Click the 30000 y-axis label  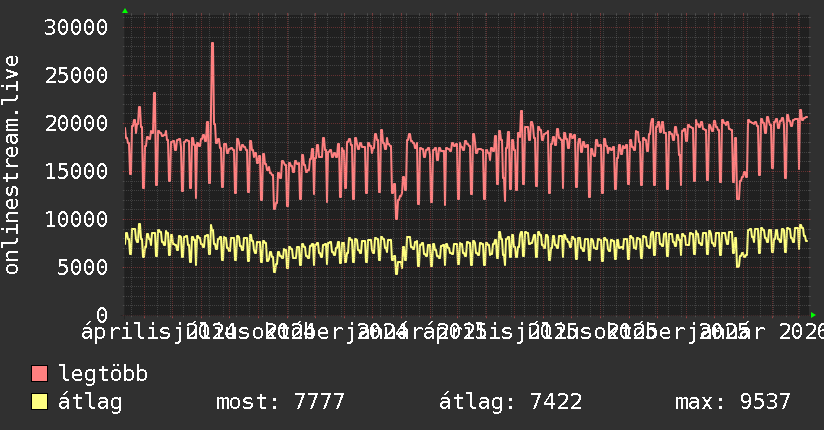click(x=76, y=27)
